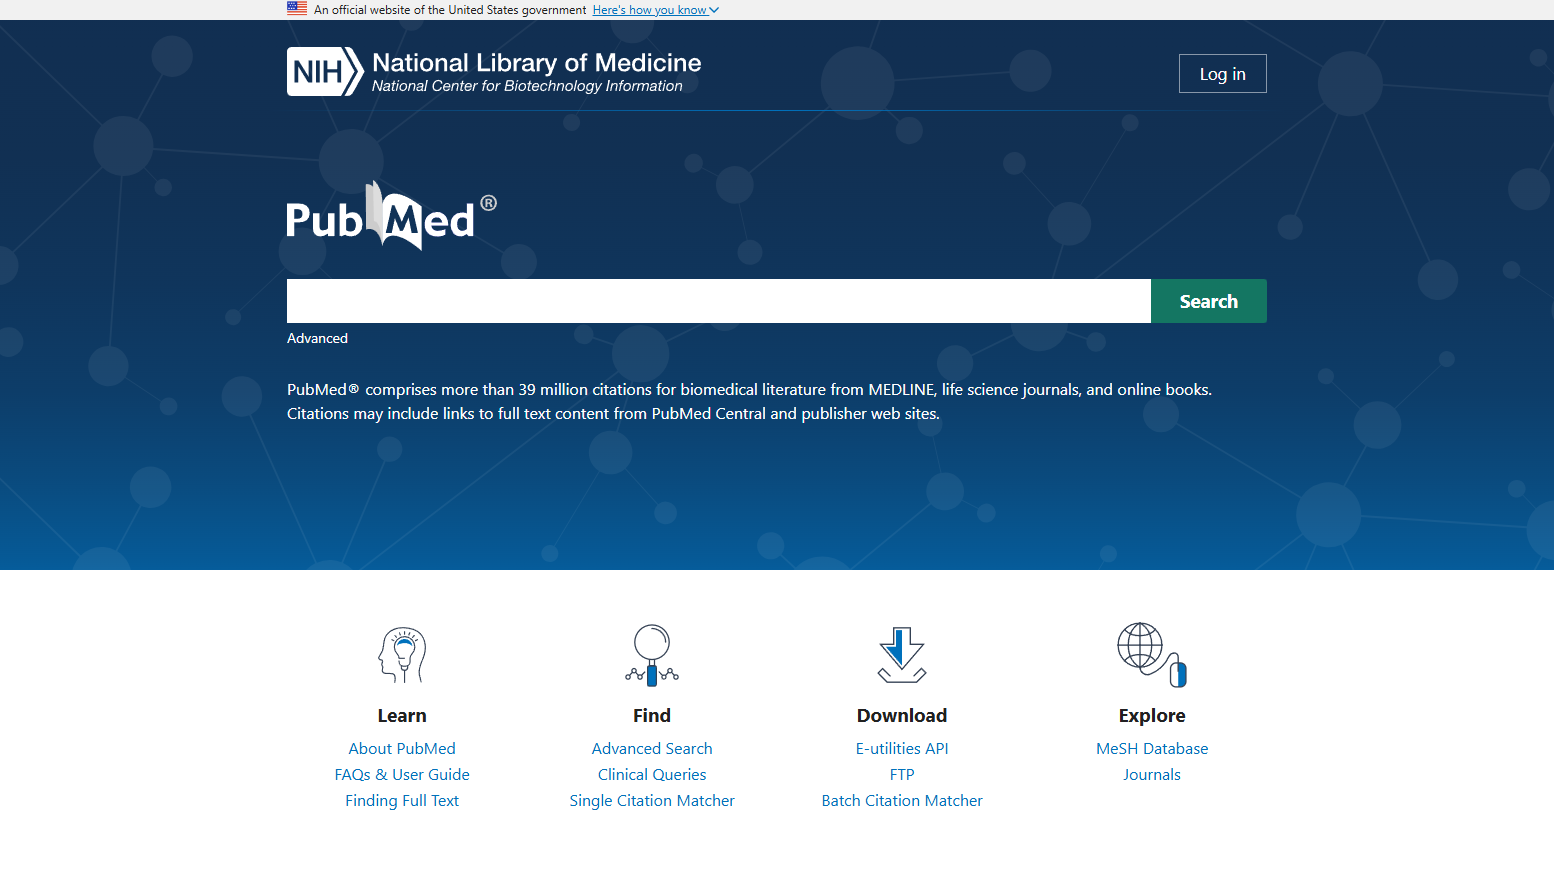Open the Single Citation Matcher link
The image size is (1554, 877).
(652, 800)
